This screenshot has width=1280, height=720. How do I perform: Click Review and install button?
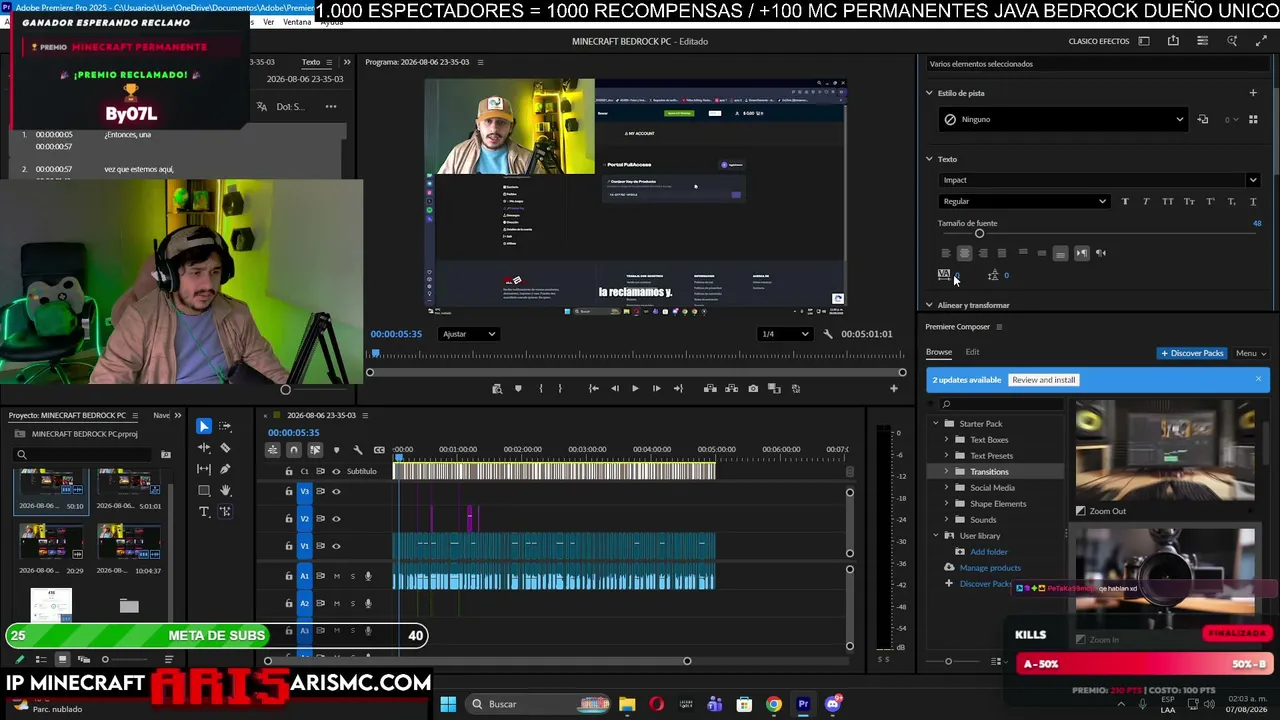coord(1043,380)
